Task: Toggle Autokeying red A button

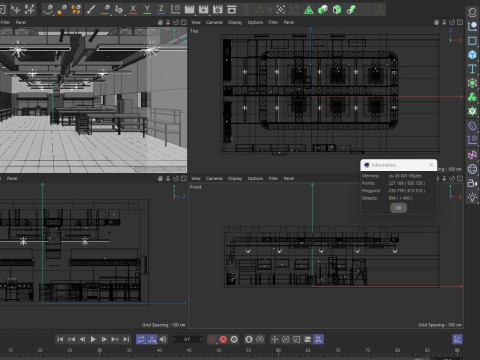Action: [x=223, y=339]
